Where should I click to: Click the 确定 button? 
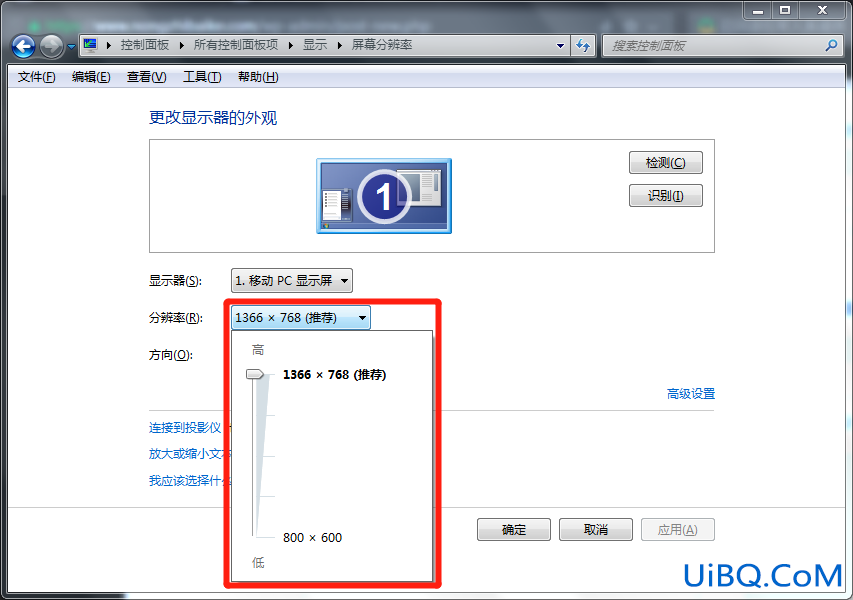click(x=514, y=529)
